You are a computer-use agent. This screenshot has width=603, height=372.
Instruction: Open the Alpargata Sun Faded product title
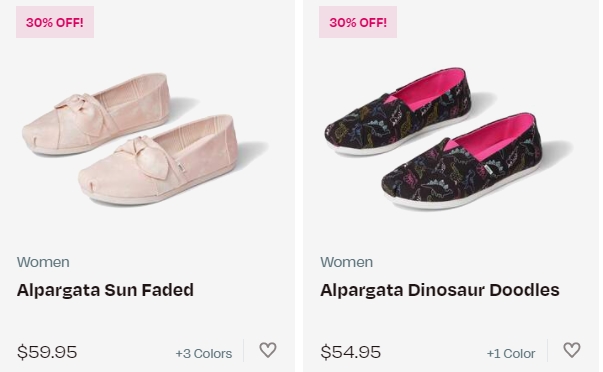coord(105,290)
